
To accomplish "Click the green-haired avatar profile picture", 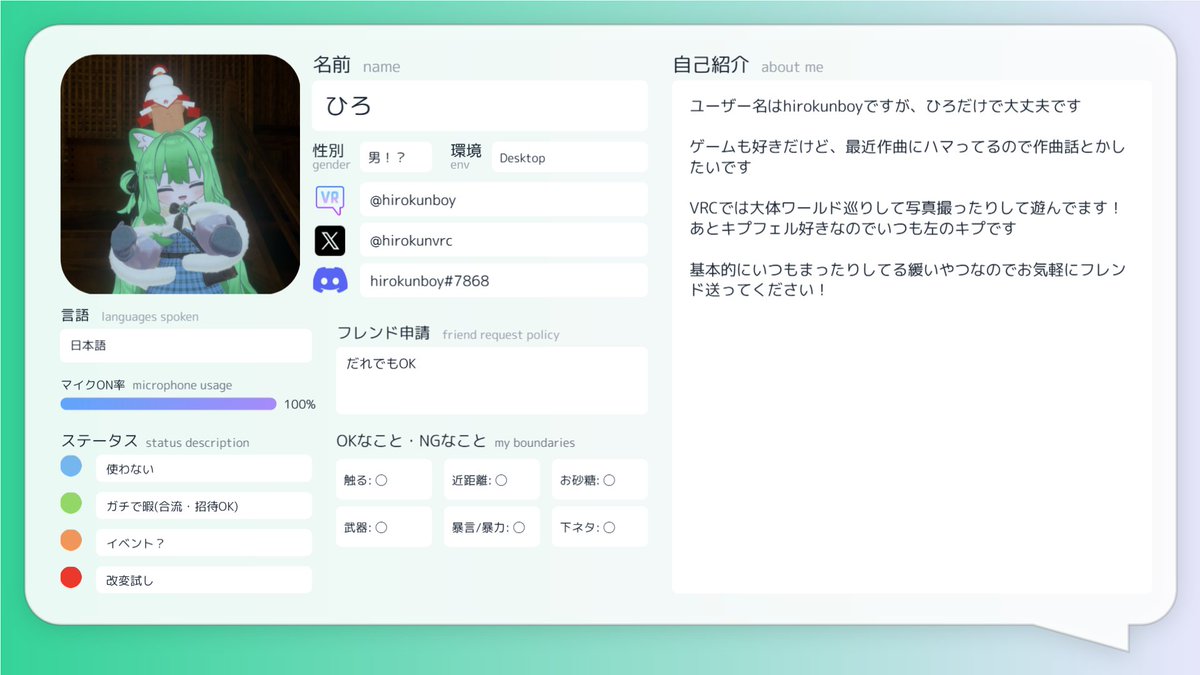I will [x=180, y=174].
